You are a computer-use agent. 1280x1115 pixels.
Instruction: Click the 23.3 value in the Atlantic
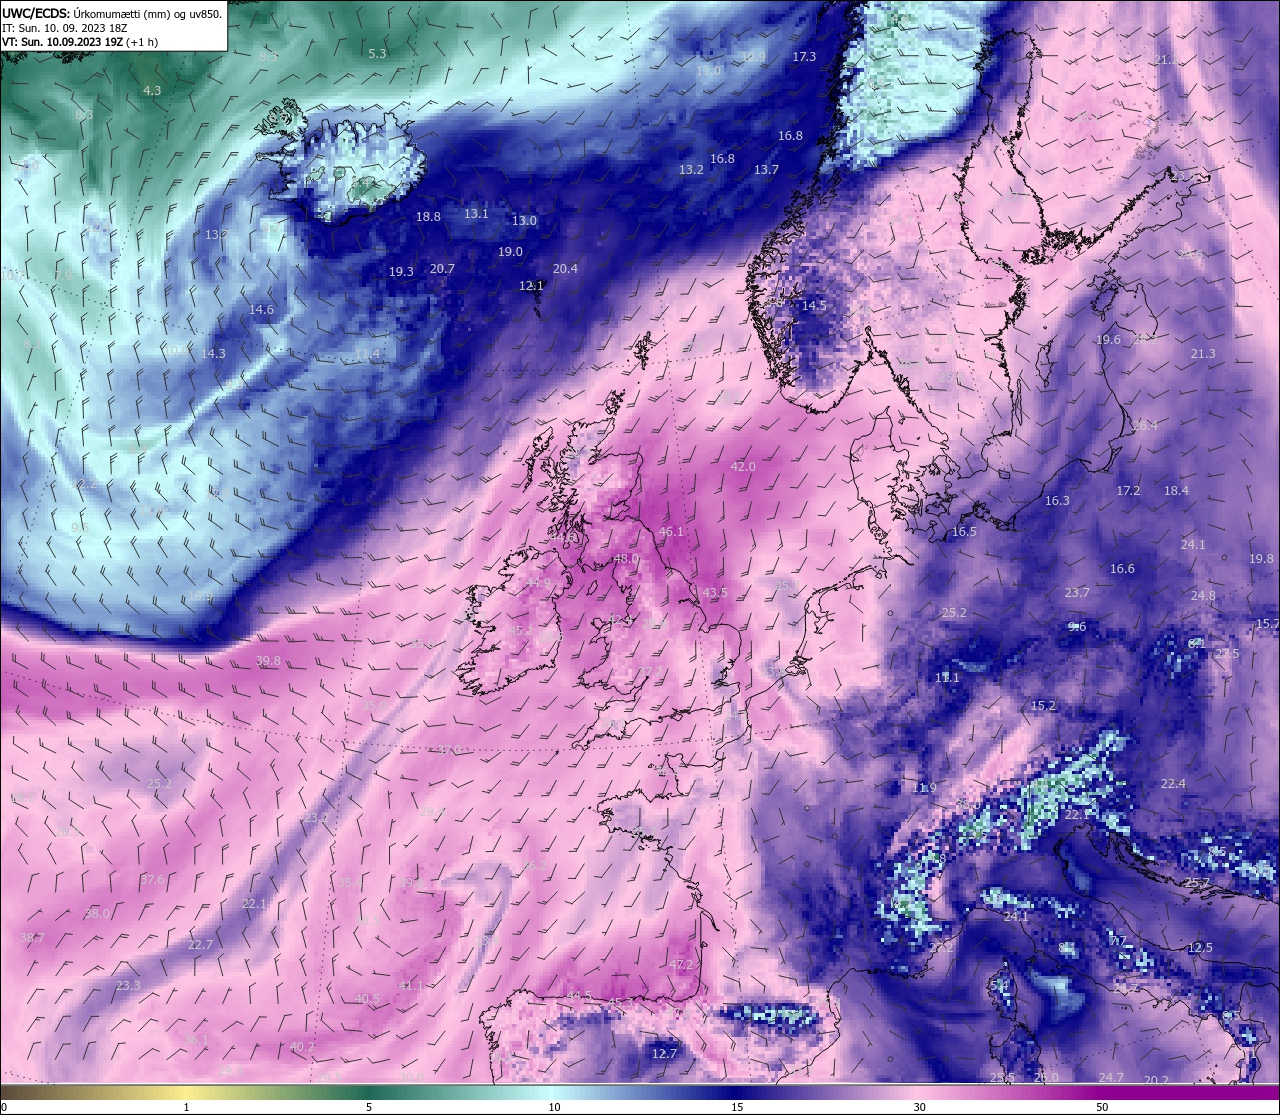tap(128, 986)
